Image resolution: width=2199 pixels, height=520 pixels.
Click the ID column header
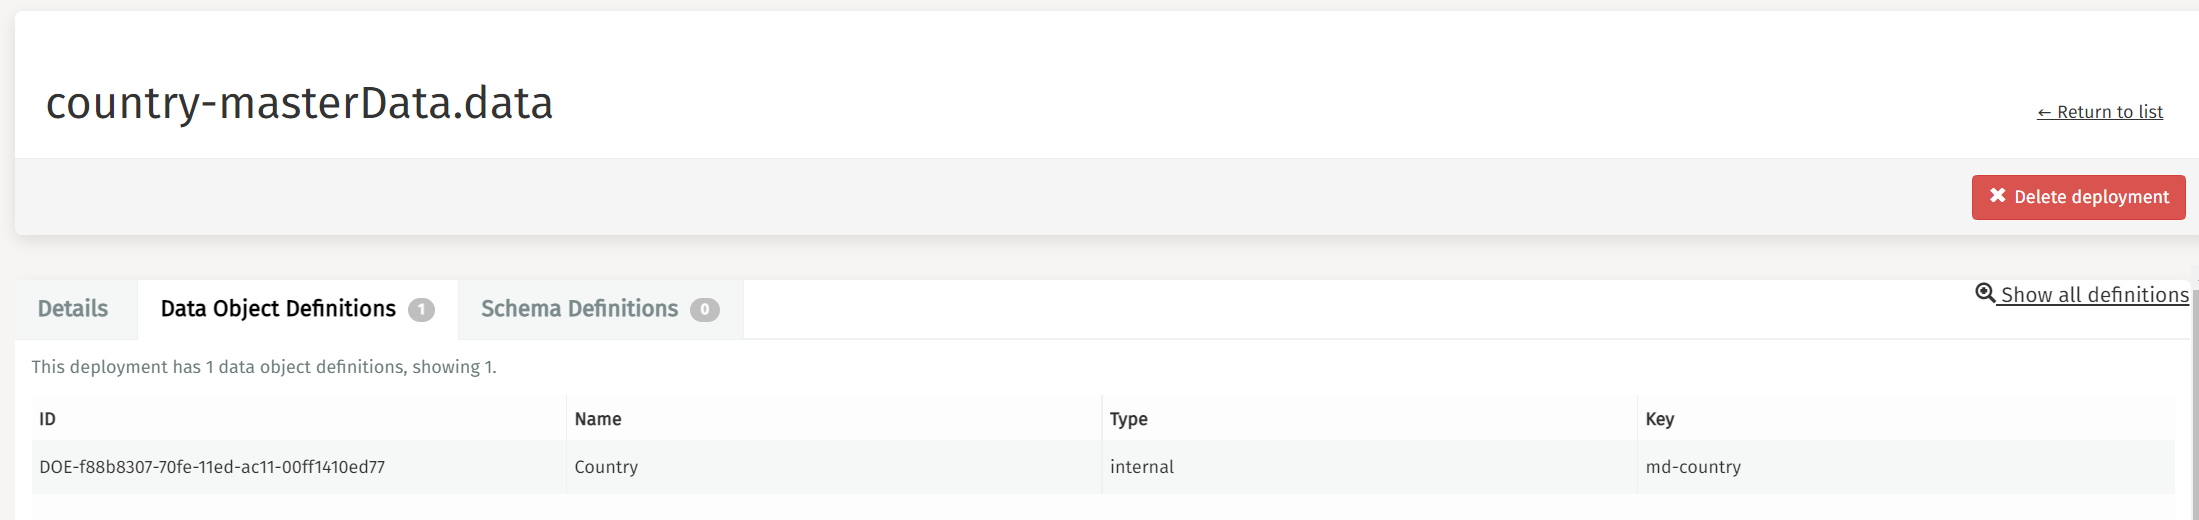click(47, 419)
